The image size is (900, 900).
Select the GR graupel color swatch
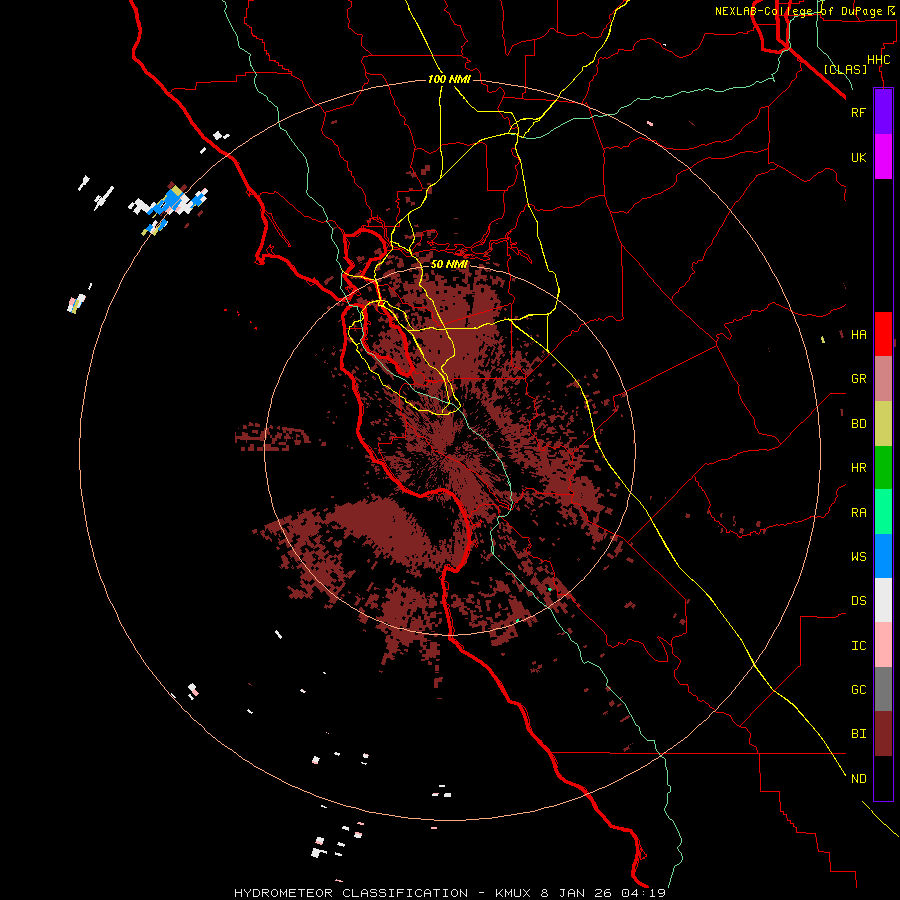tap(883, 379)
